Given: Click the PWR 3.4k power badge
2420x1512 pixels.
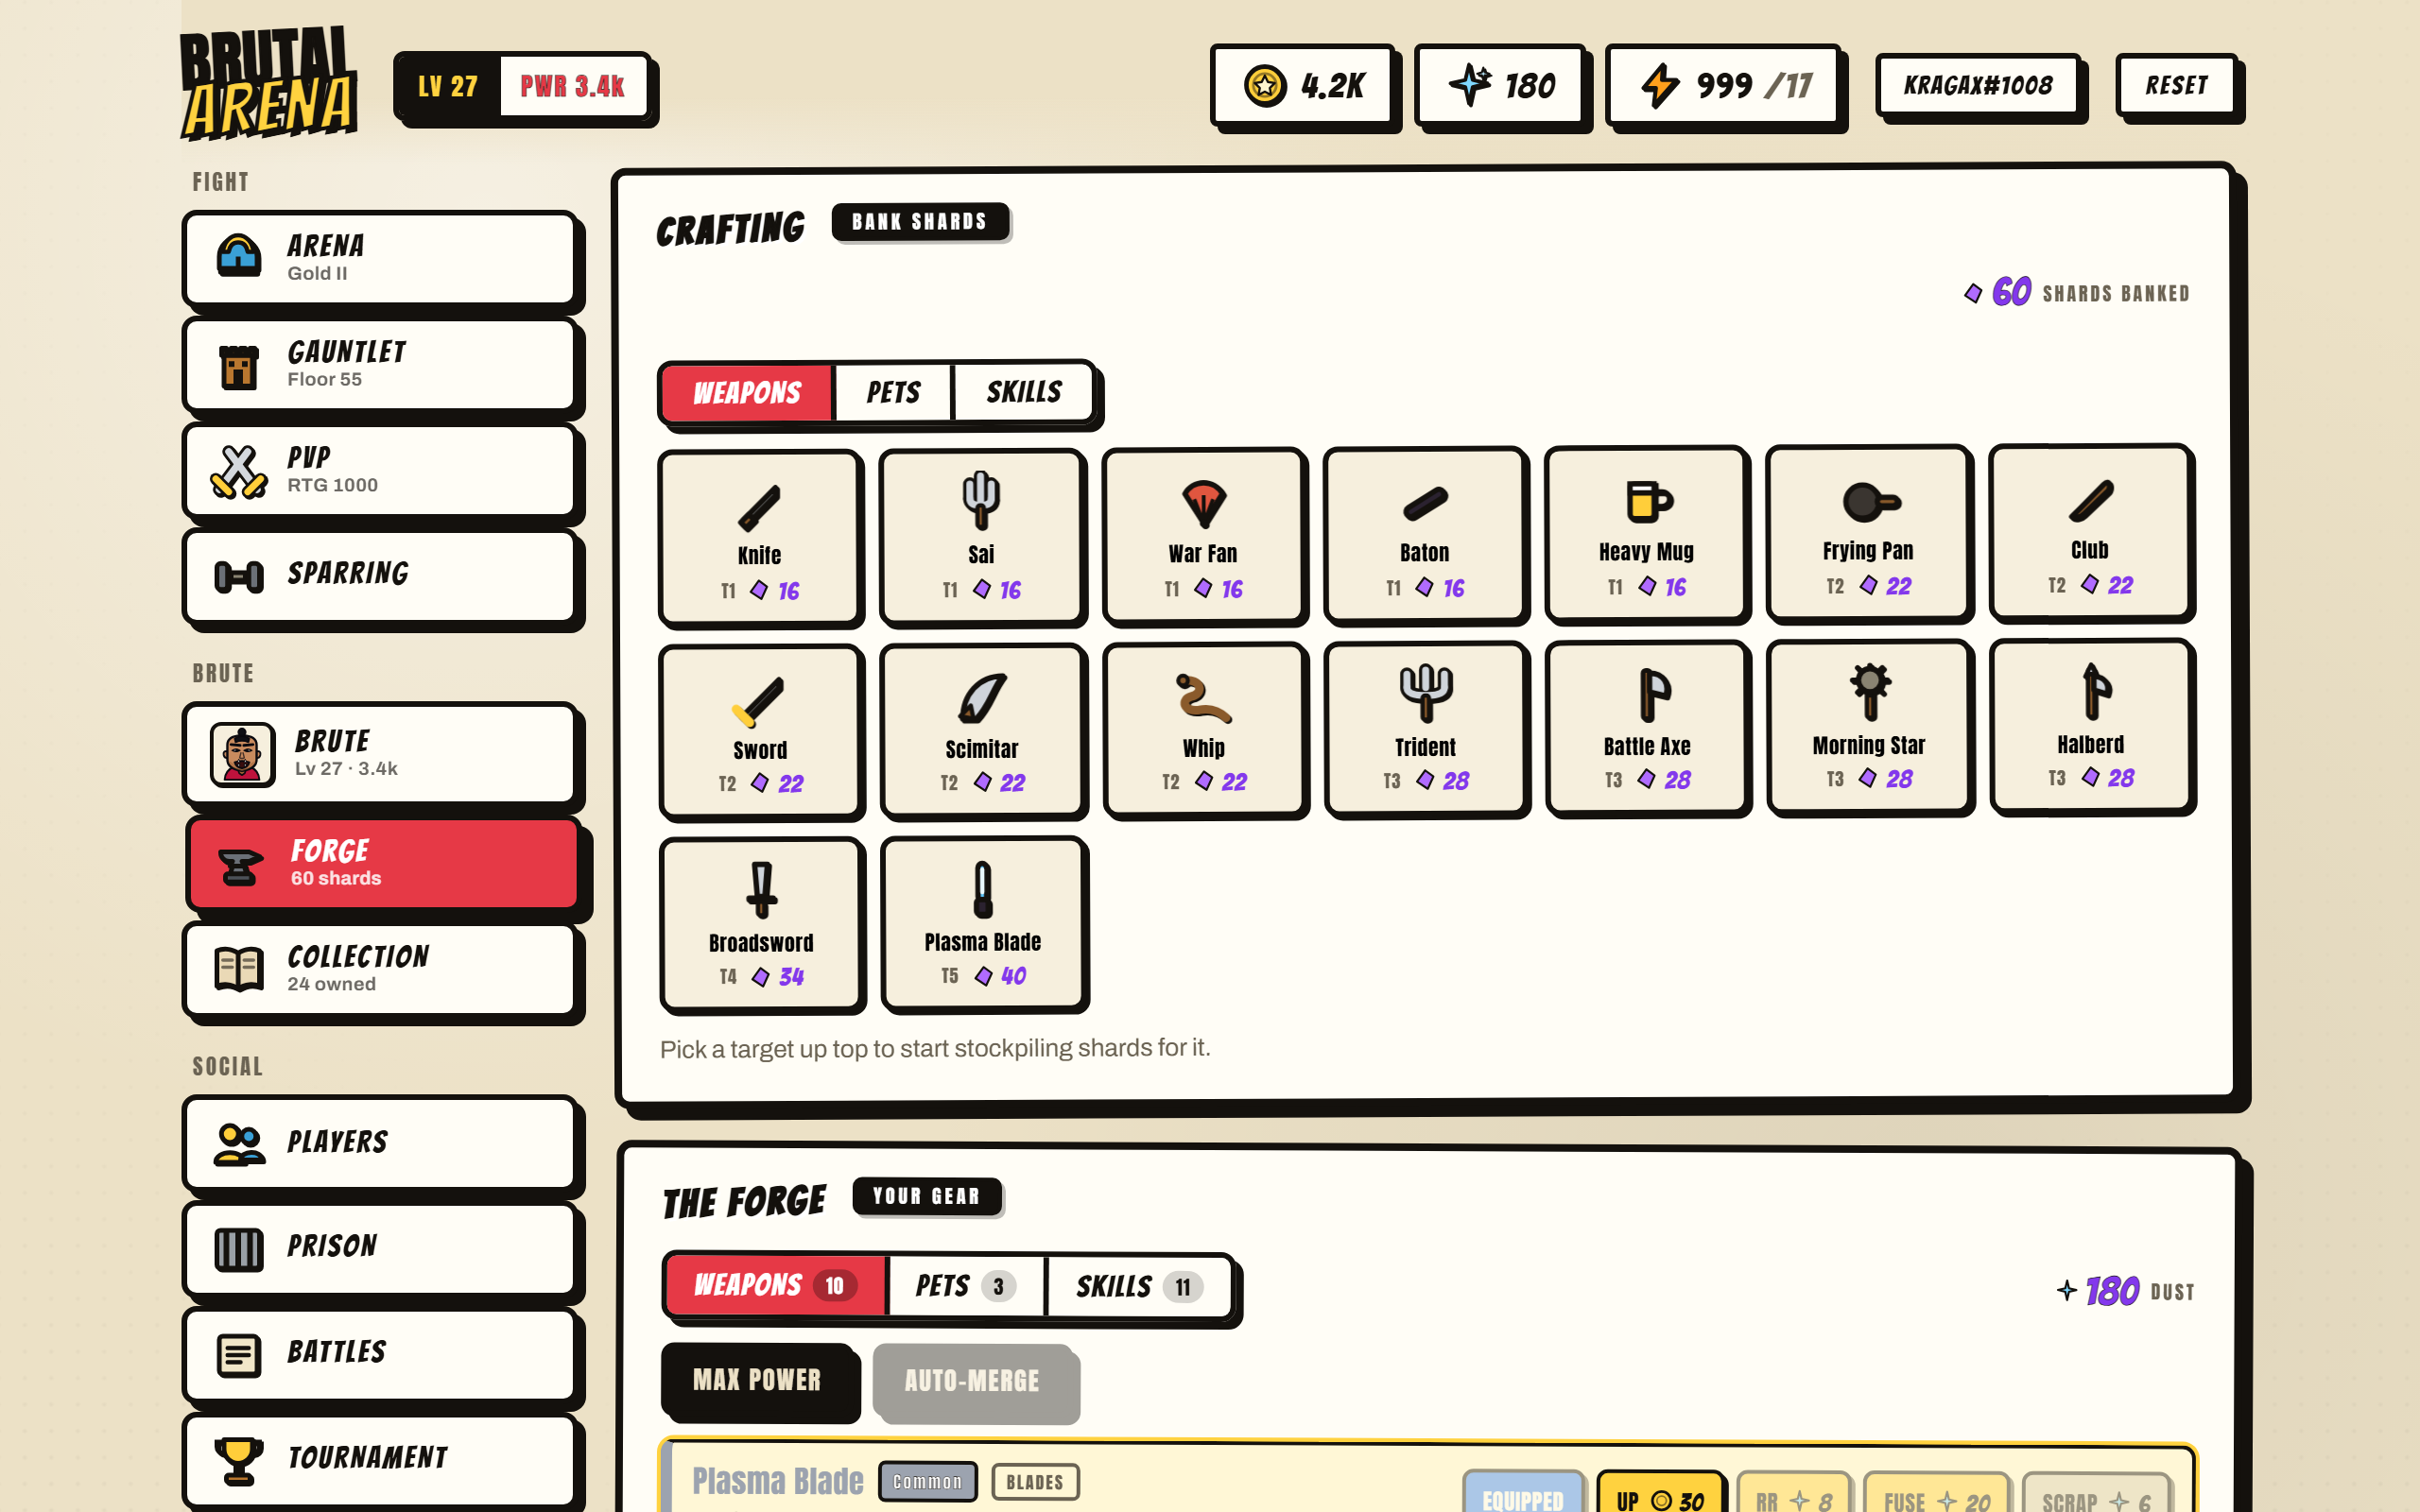Looking at the screenshot, I should [572, 86].
